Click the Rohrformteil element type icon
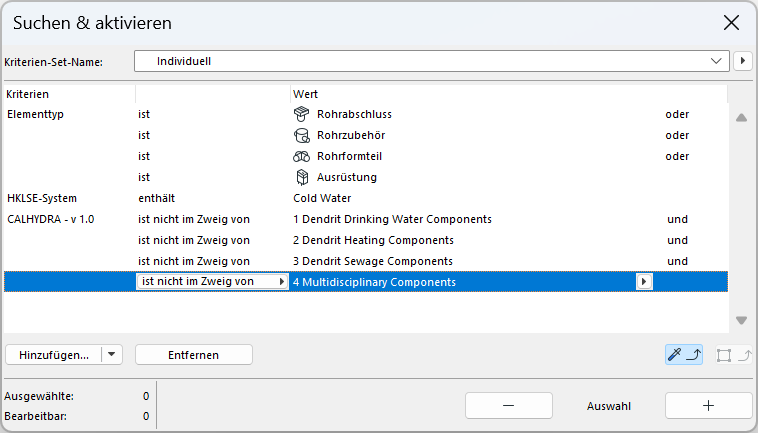The width and height of the screenshot is (758, 433). click(300, 156)
